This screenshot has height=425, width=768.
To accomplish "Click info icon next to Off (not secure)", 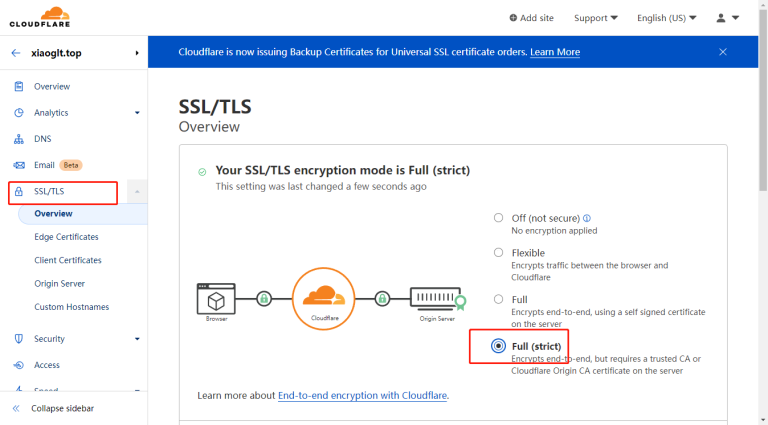I will pyautogui.click(x=587, y=218).
